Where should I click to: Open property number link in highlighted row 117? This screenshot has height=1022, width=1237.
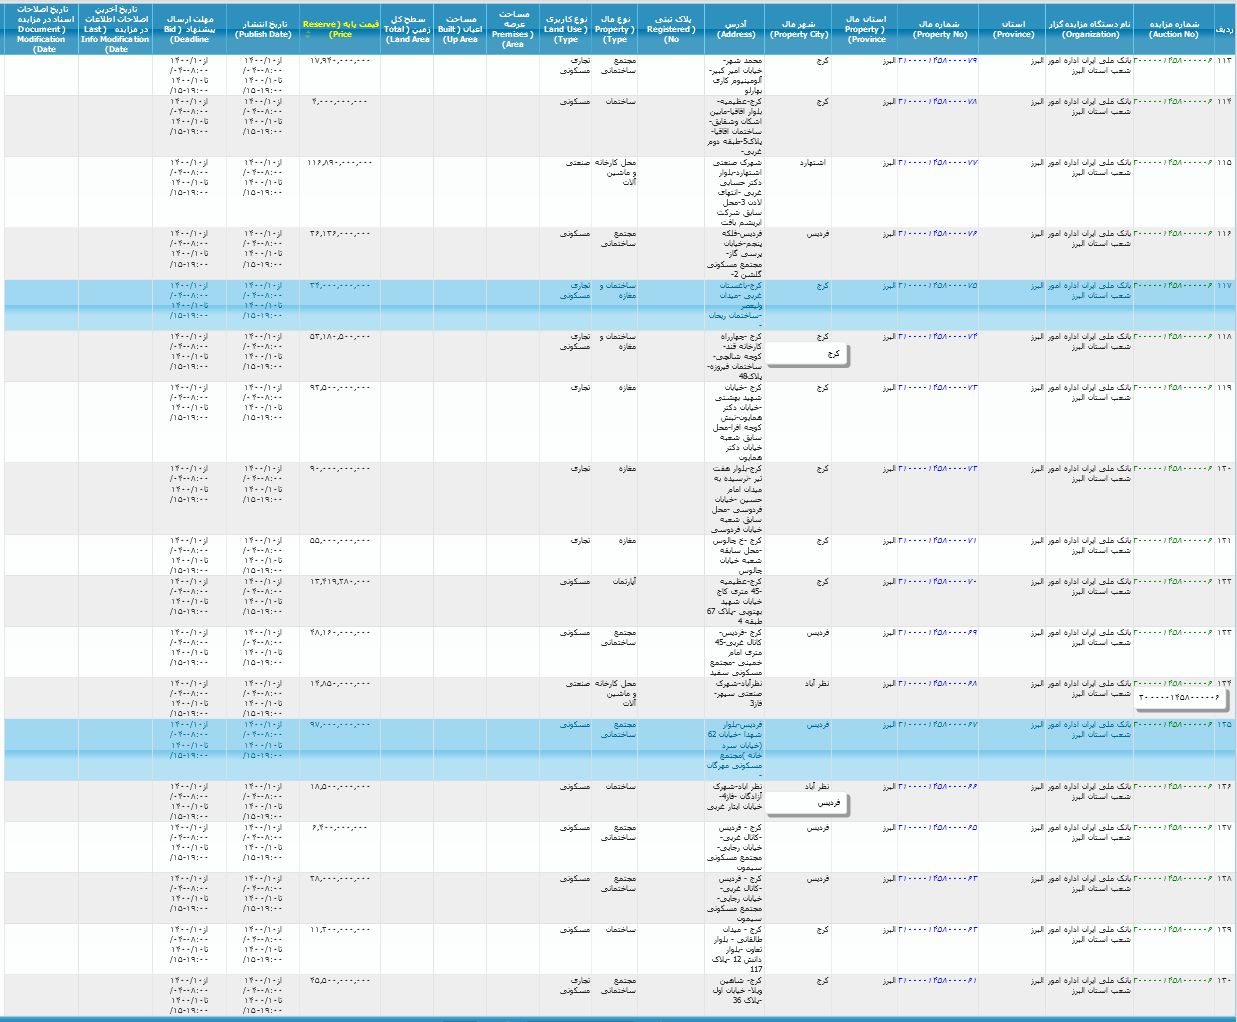(937, 286)
